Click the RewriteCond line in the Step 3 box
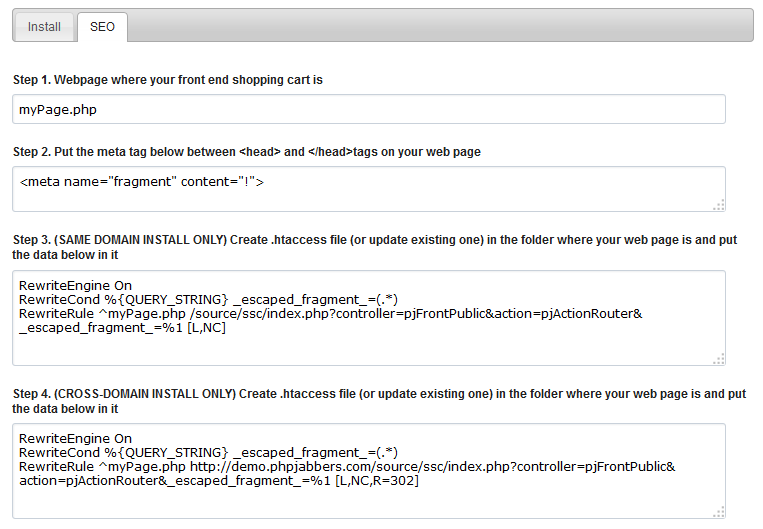The width and height of the screenshot is (763, 529). 208,300
